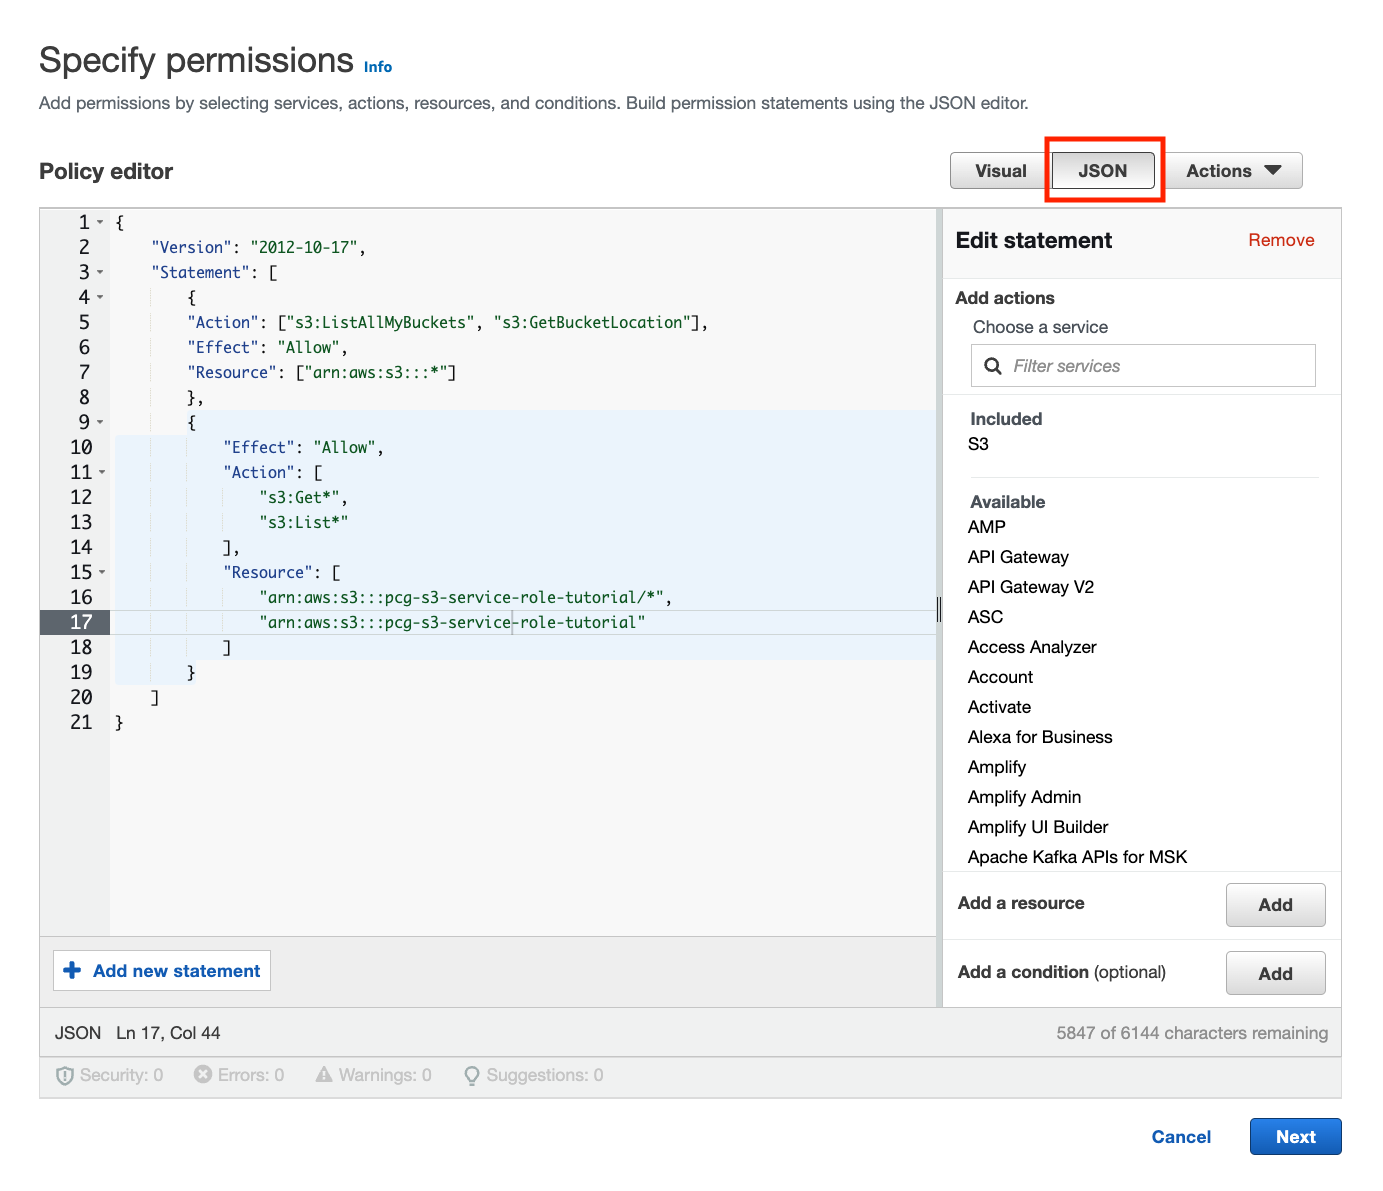The image size is (1383, 1191).
Task: Click the plus icon beside Add new statement
Action: click(72, 970)
